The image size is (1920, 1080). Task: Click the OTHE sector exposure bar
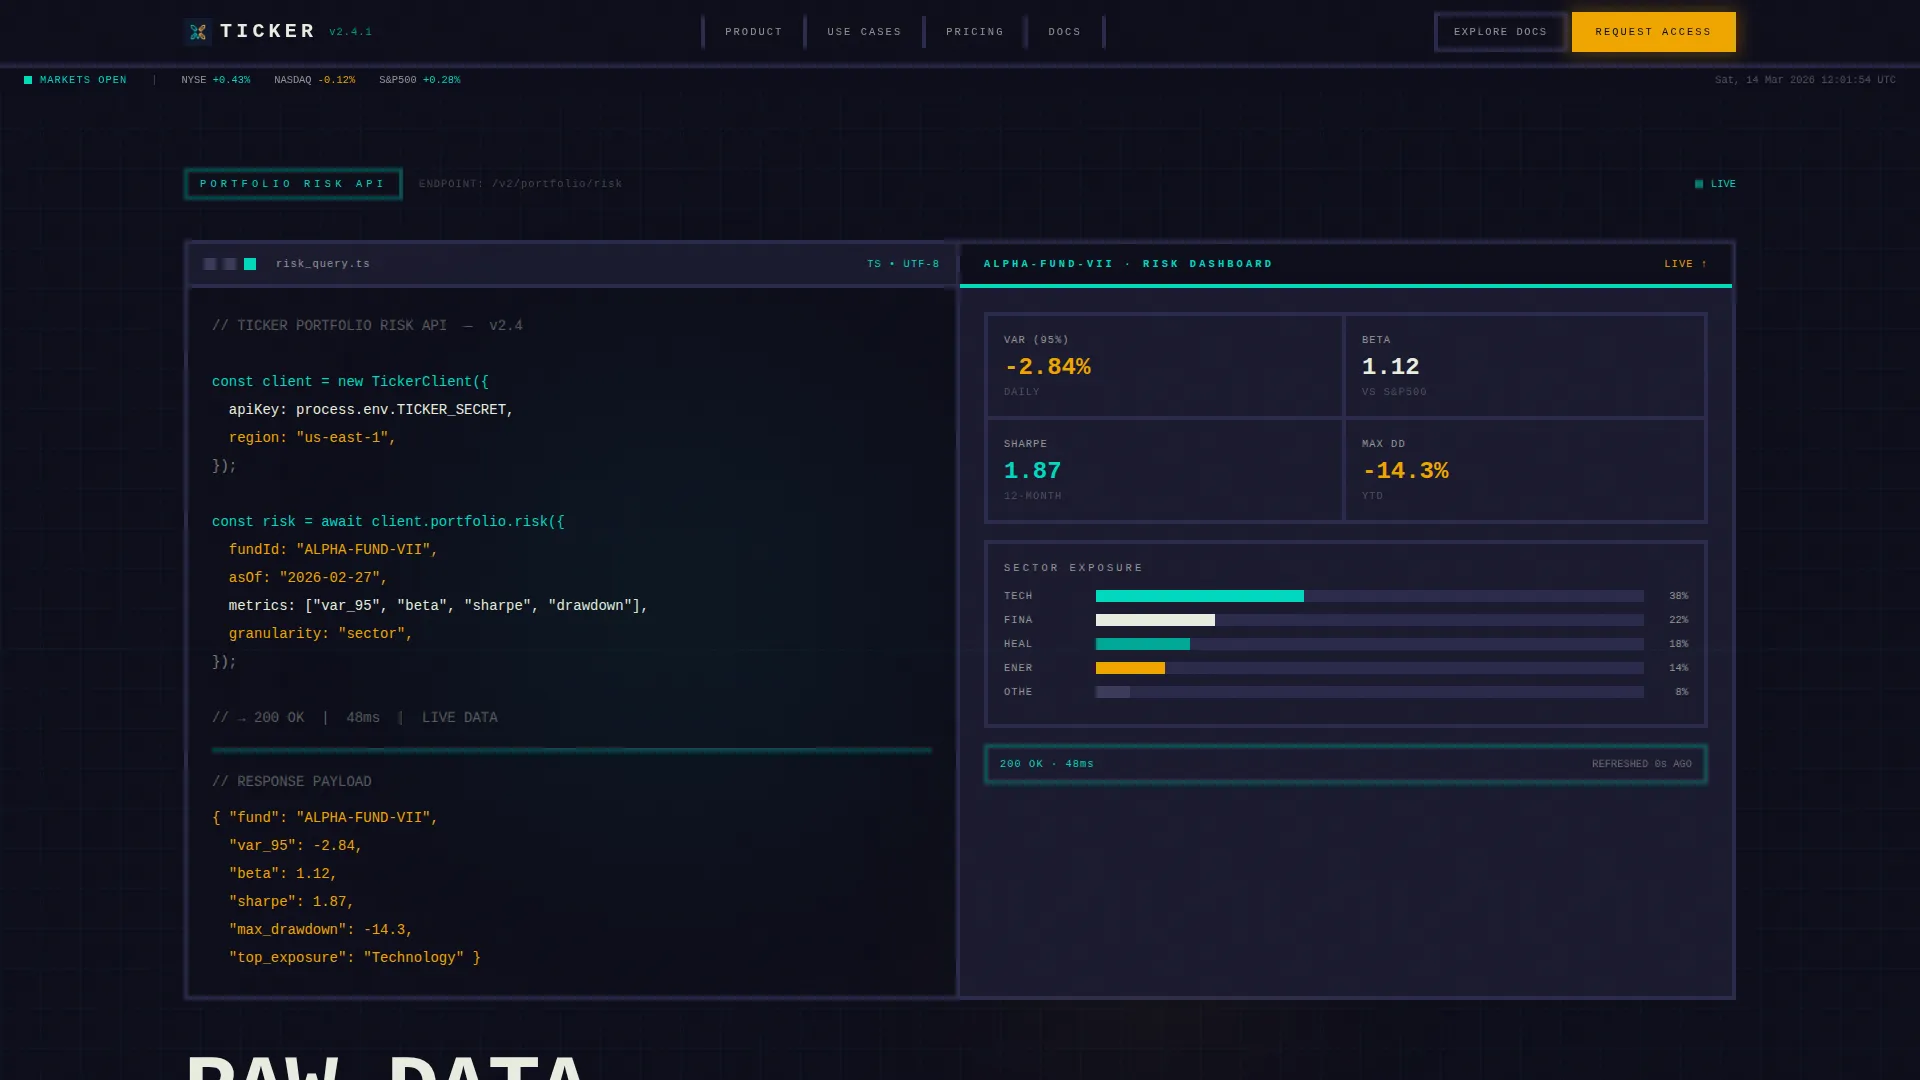[1369, 692]
